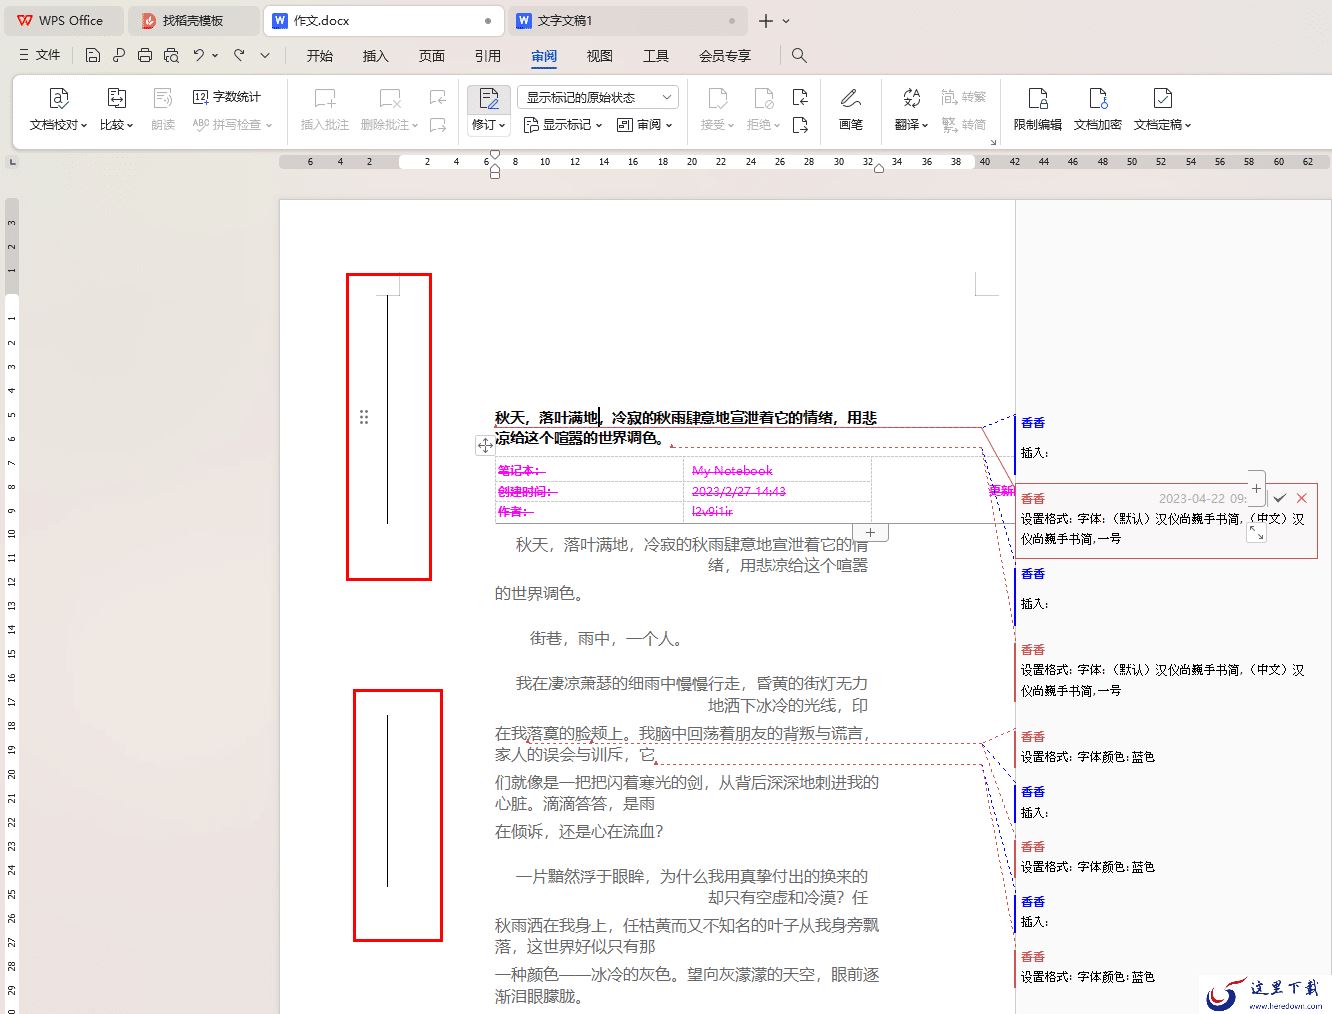Switch to the 开始 ribbon tab
This screenshot has width=1332, height=1014.
point(320,56)
